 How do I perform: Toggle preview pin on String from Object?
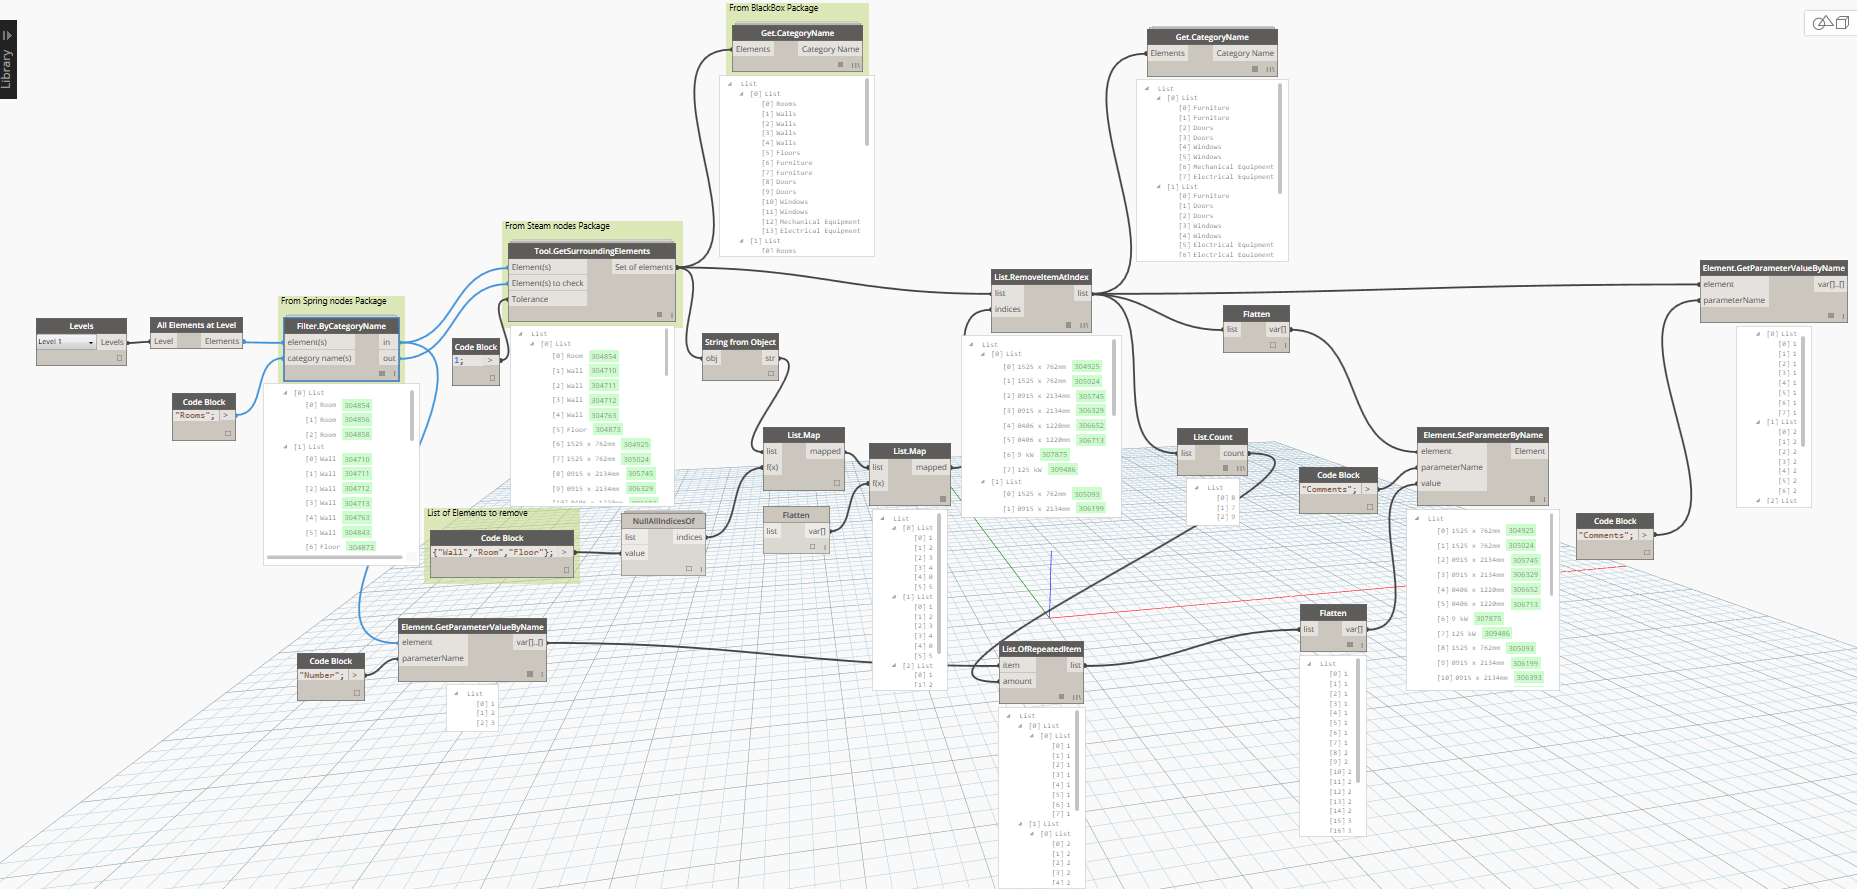(x=771, y=373)
